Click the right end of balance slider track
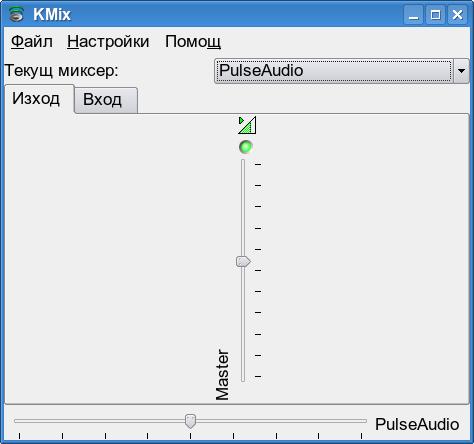The width and height of the screenshot is (474, 444). (x=363, y=421)
